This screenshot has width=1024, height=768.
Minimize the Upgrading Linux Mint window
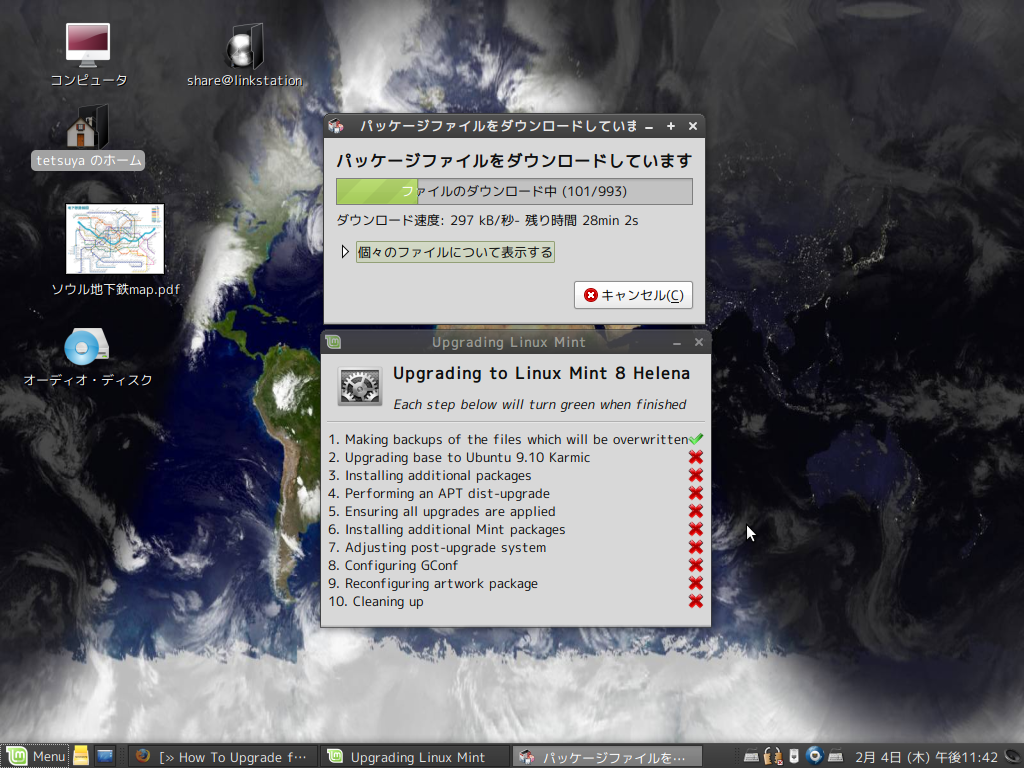click(x=677, y=343)
